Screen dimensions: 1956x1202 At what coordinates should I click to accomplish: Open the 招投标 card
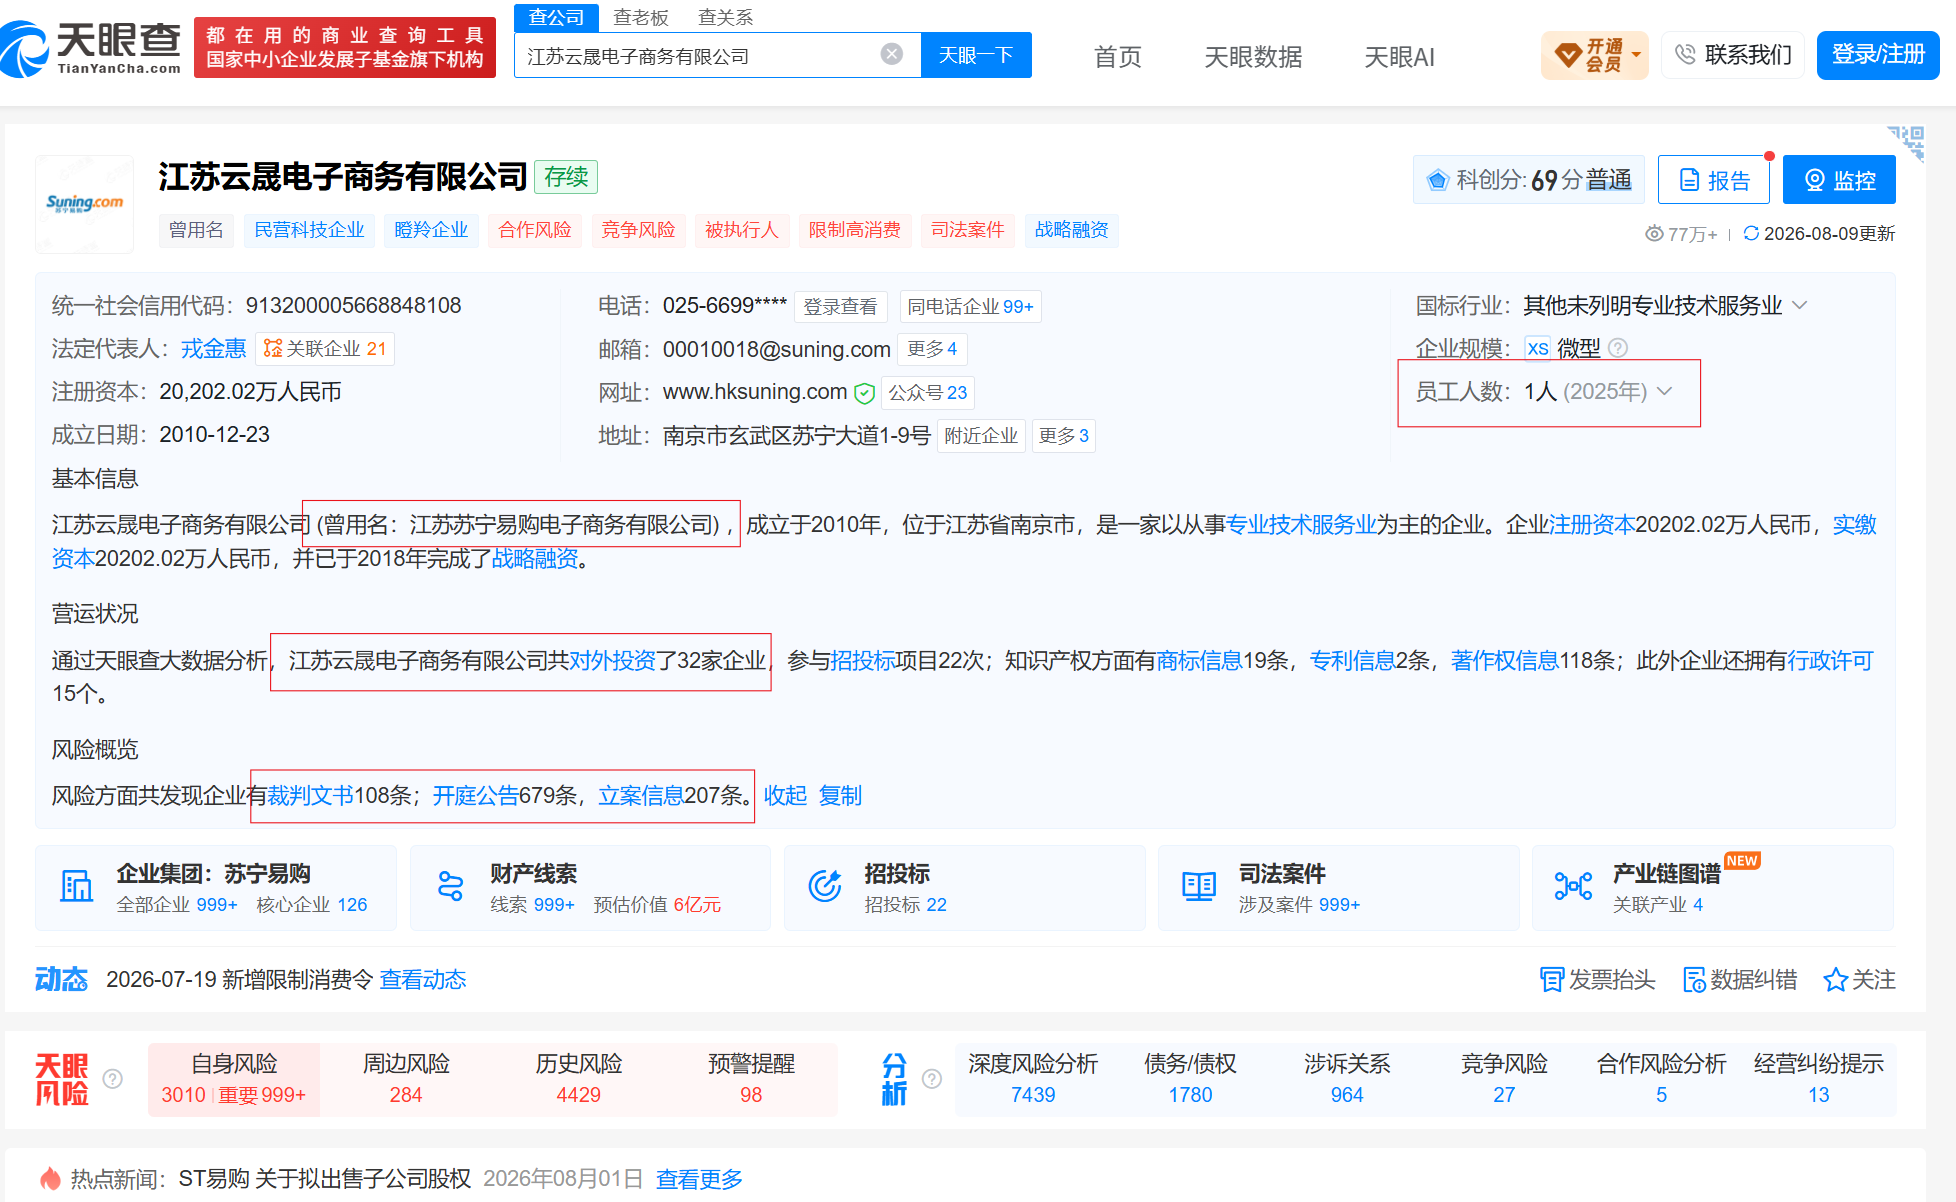(x=964, y=888)
